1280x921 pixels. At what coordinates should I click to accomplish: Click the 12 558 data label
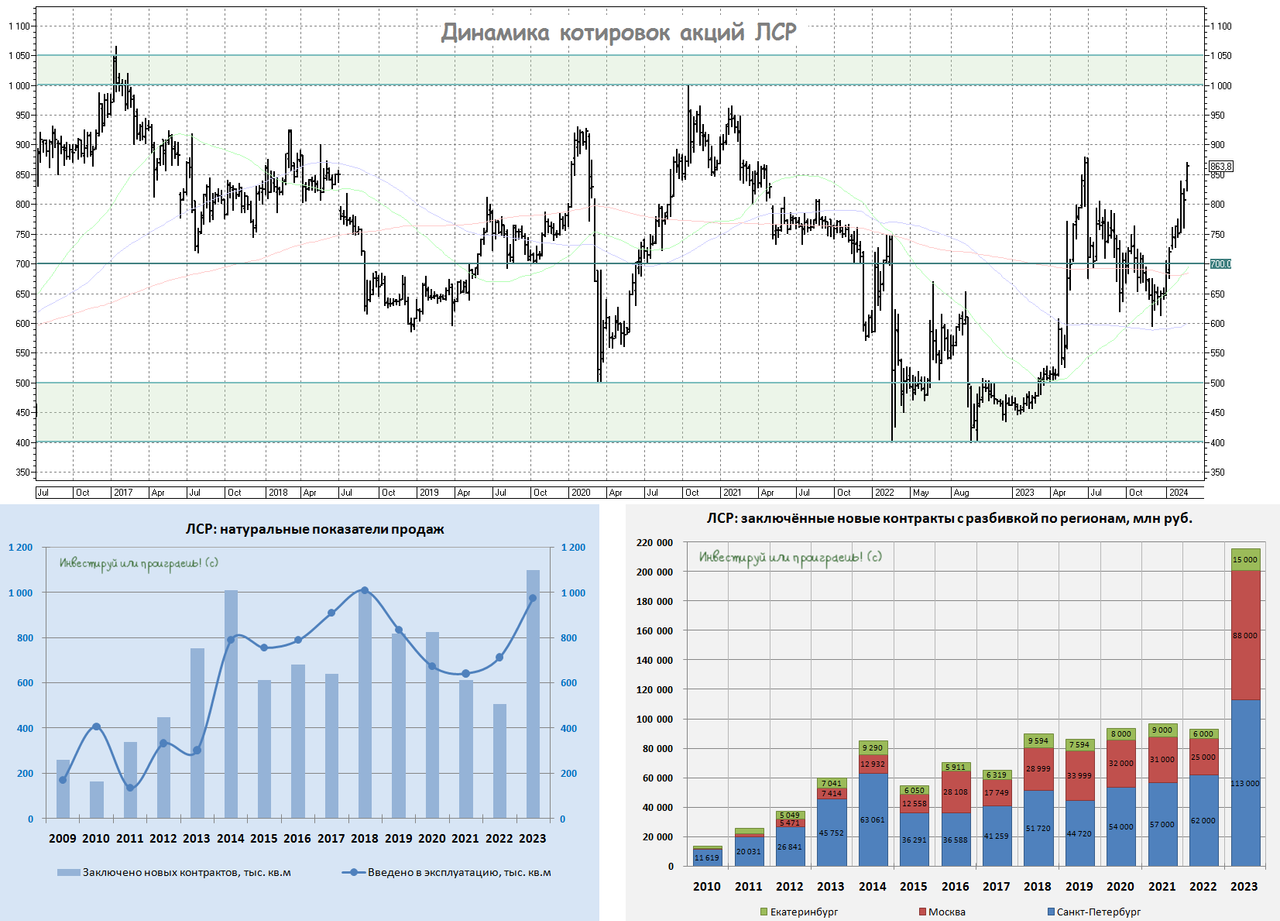pyautogui.click(x=914, y=804)
